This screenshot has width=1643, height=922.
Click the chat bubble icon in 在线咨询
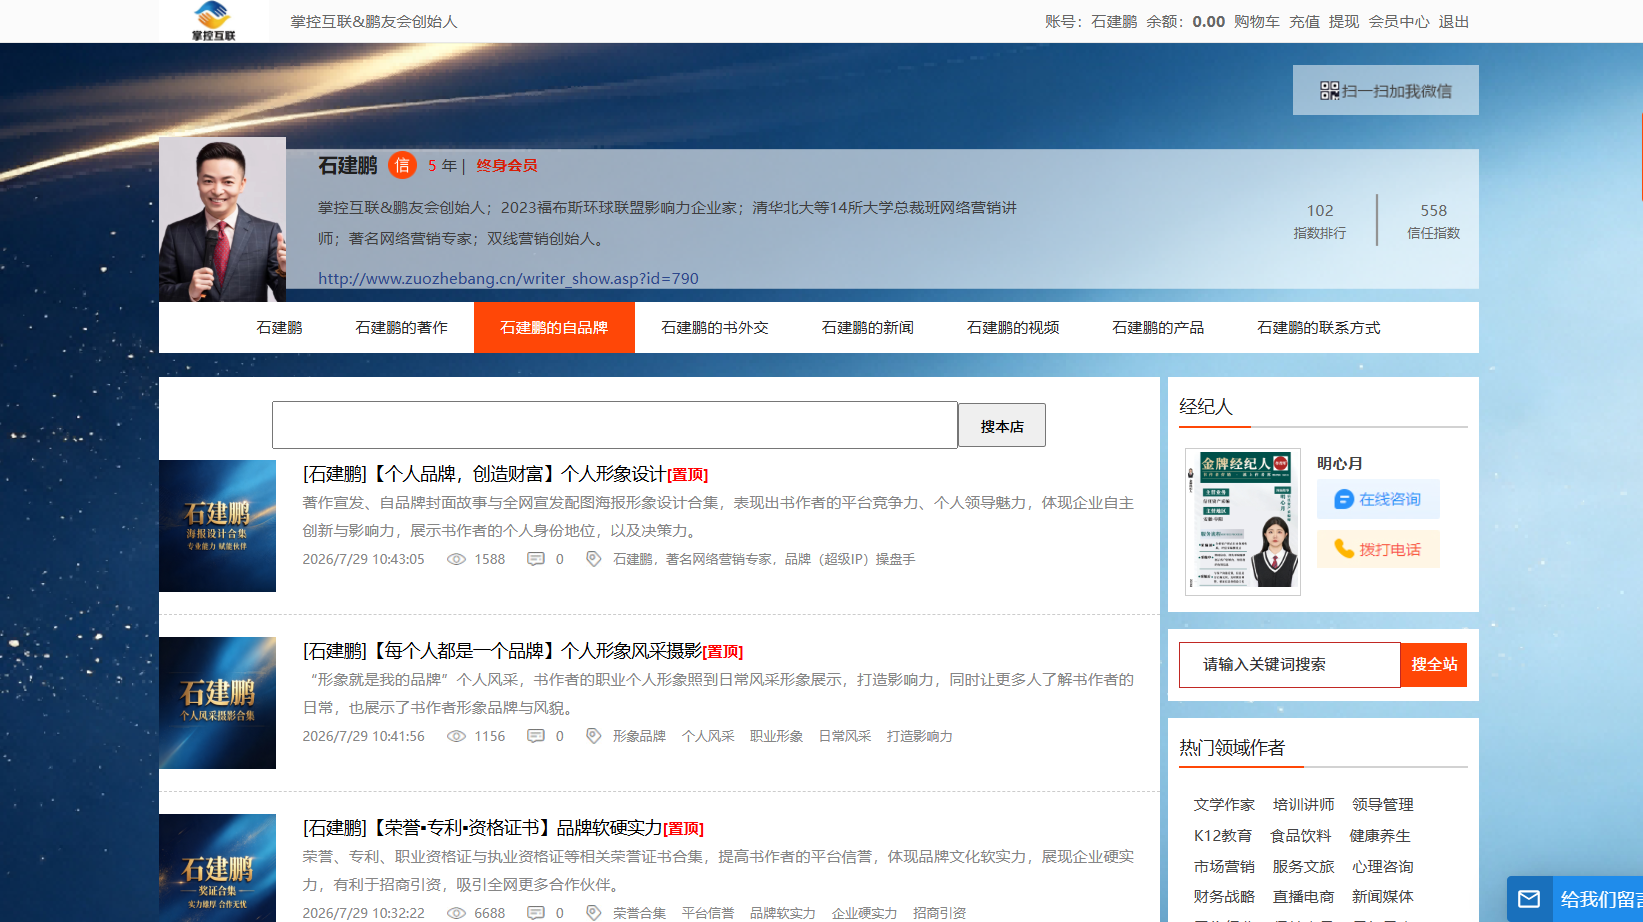[1344, 499]
